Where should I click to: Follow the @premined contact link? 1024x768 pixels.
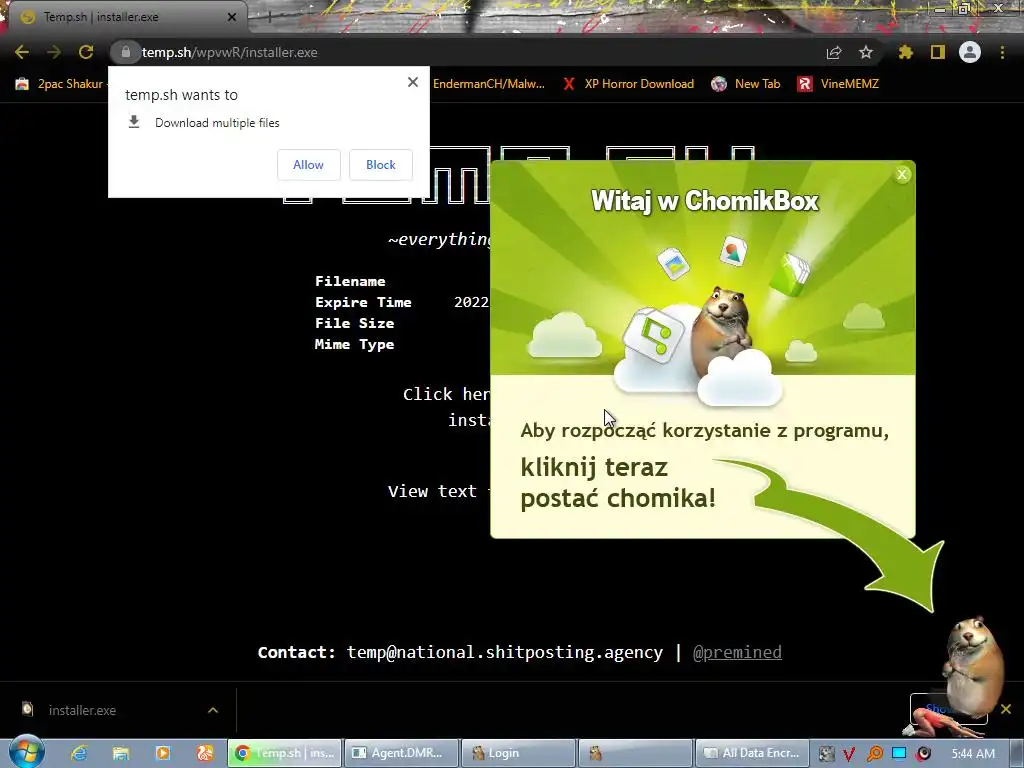(x=737, y=652)
